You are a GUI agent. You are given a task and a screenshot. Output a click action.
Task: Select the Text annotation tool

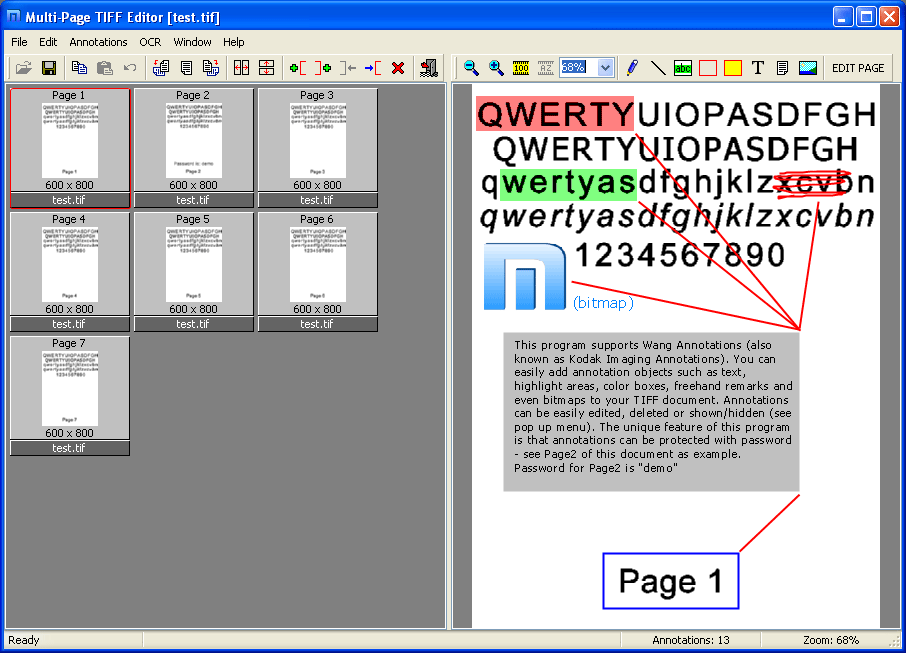[757, 68]
